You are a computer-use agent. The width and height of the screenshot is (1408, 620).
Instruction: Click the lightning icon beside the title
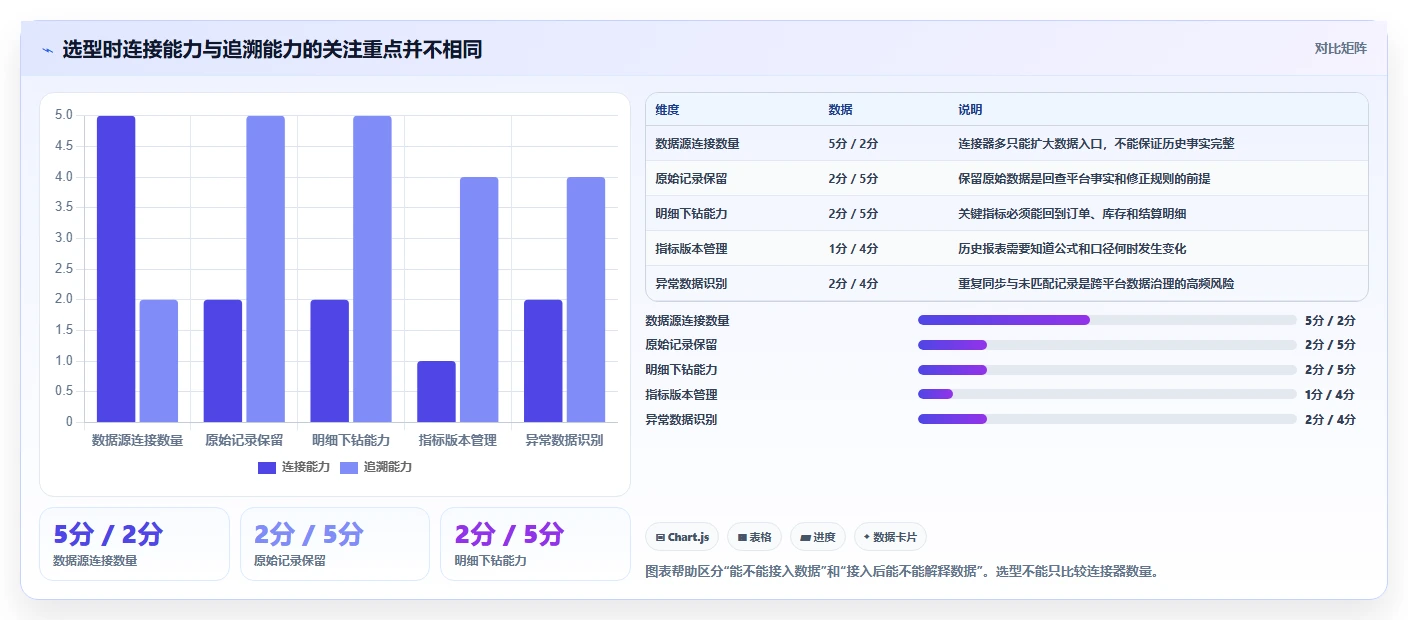(x=48, y=50)
